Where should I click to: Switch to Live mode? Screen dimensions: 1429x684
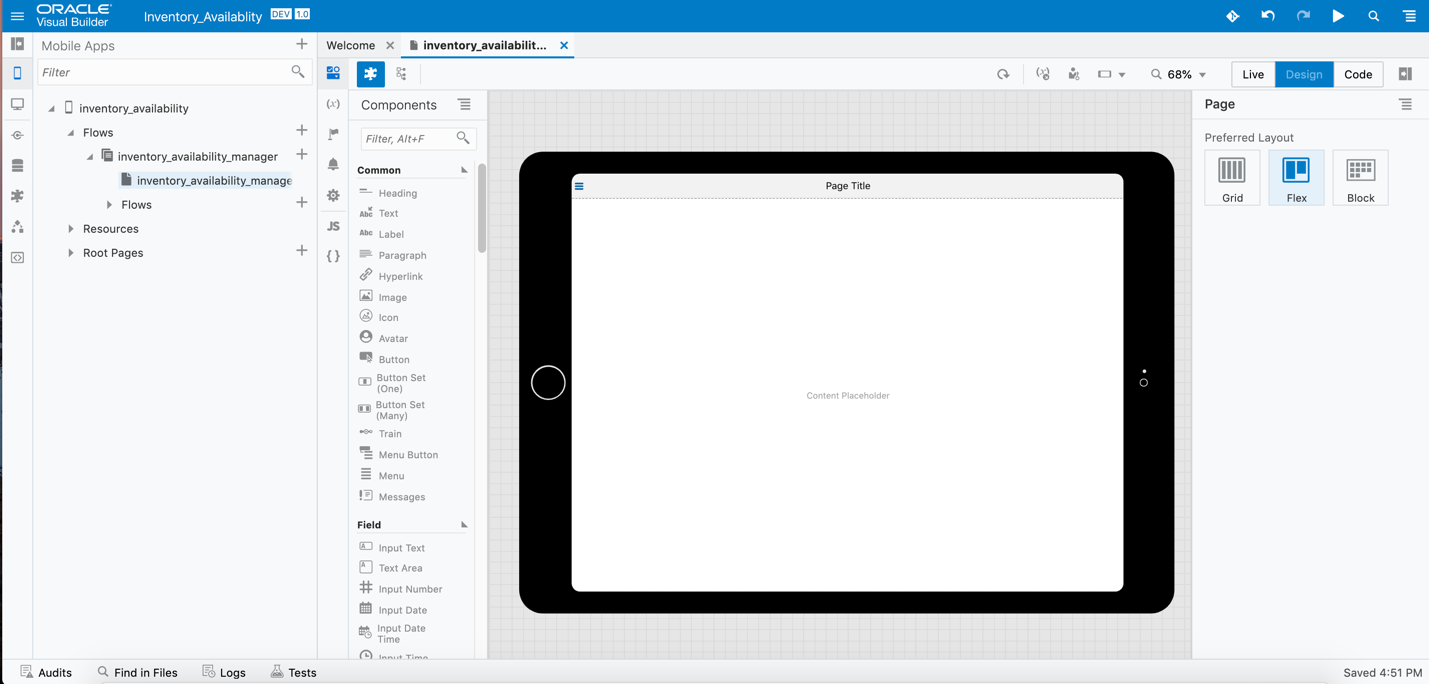[x=1253, y=74]
